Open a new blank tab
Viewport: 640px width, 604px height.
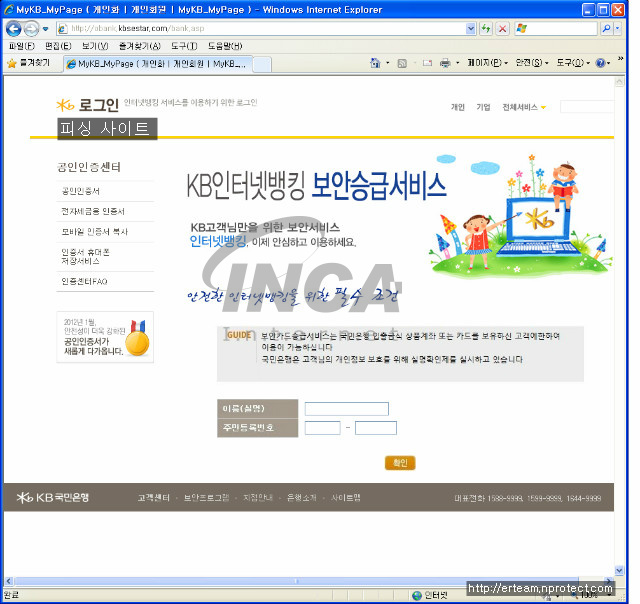262,64
